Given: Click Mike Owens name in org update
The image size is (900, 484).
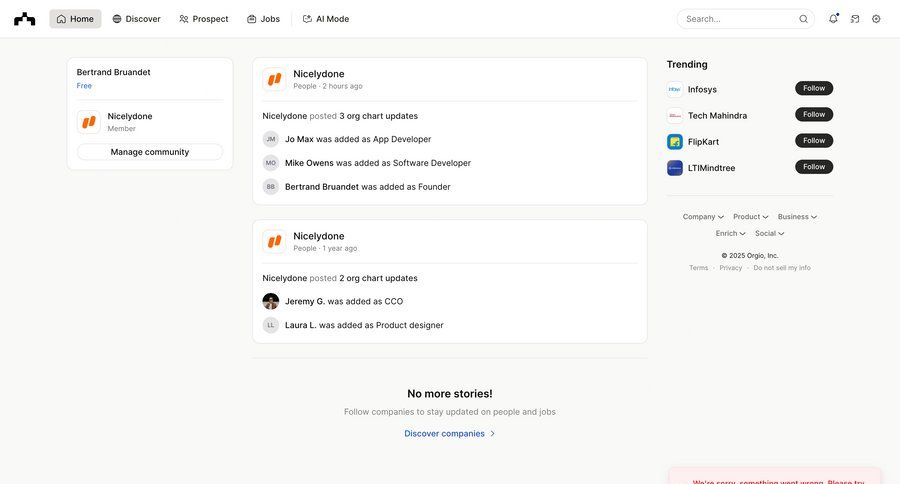Looking at the screenshot, I should tap(309, 163).
